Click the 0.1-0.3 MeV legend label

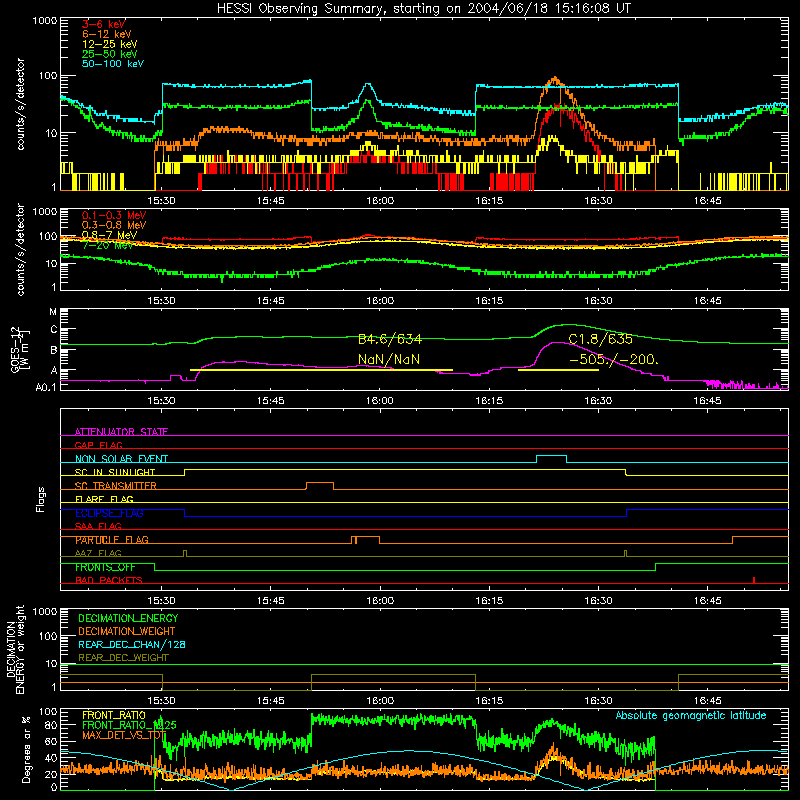tap(114, 216)
